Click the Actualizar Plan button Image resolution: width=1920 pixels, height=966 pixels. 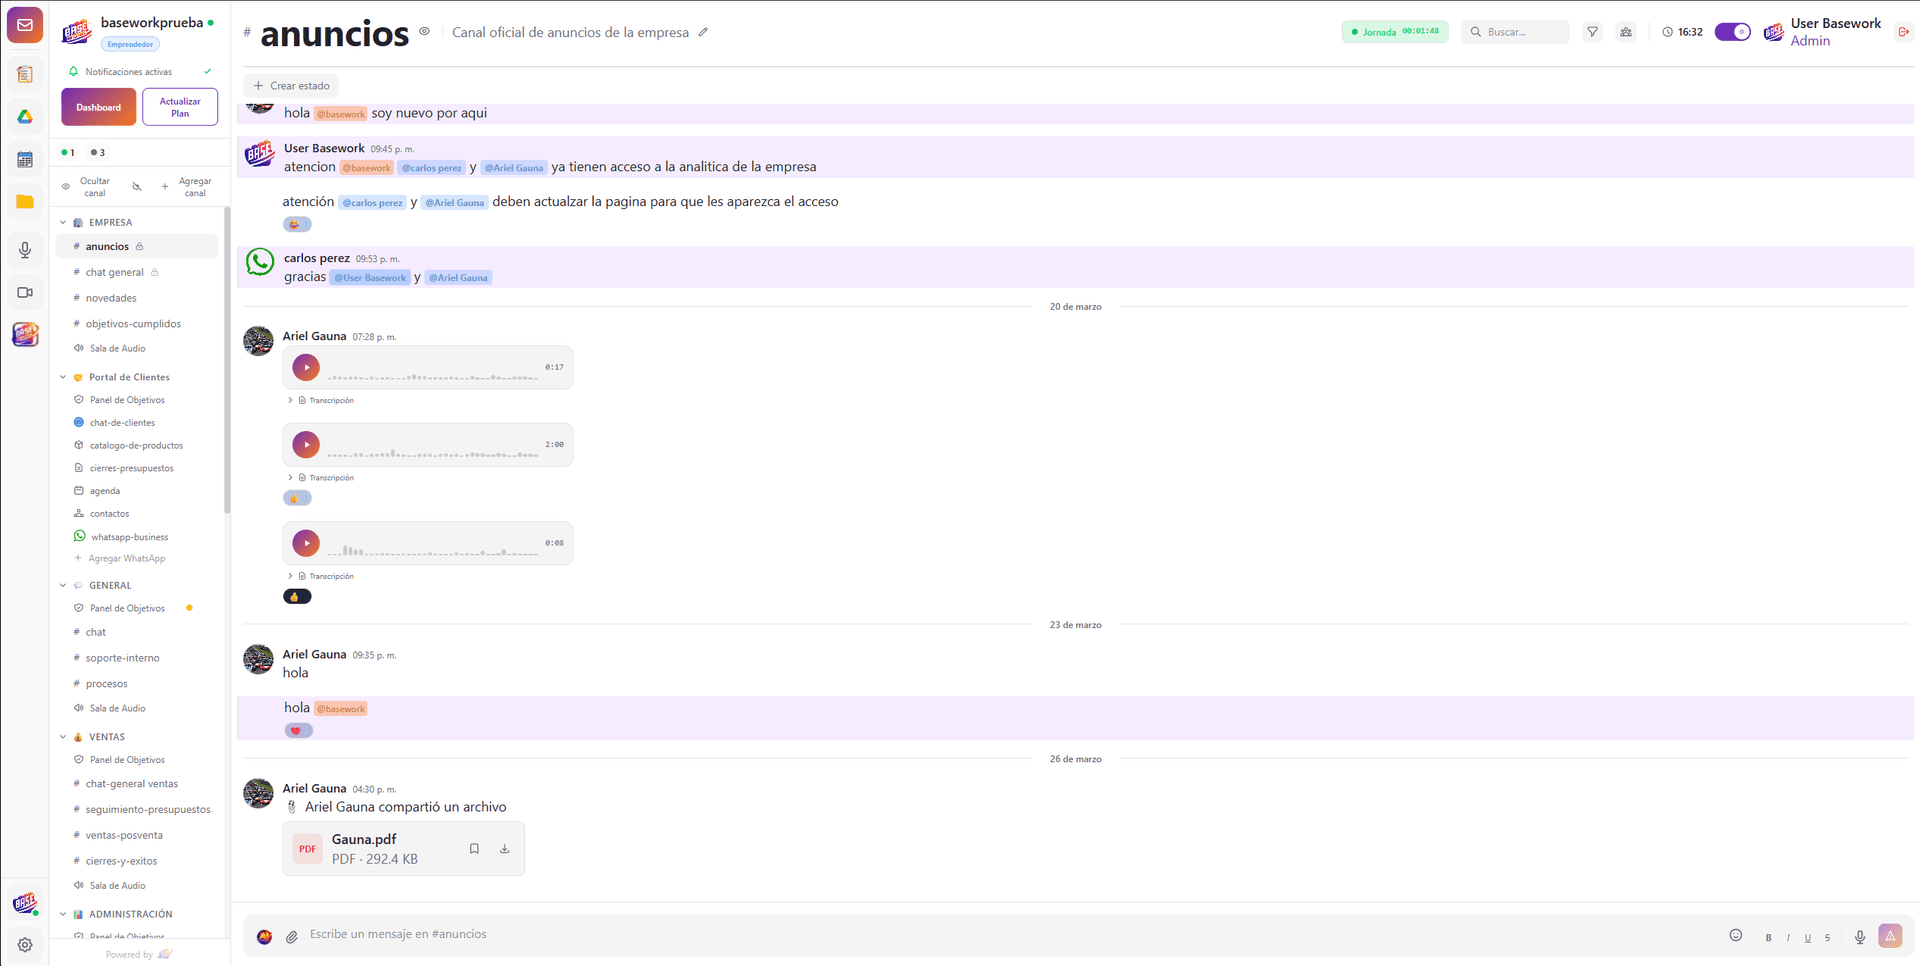click(x=180, y=106)
